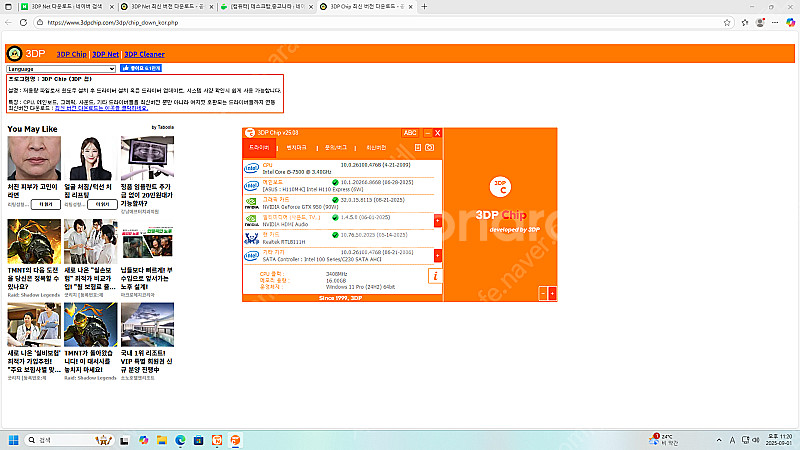Click the Intel icon for SATA Controller row
Viewport: 800px width, 450px height.
[252, 256]
